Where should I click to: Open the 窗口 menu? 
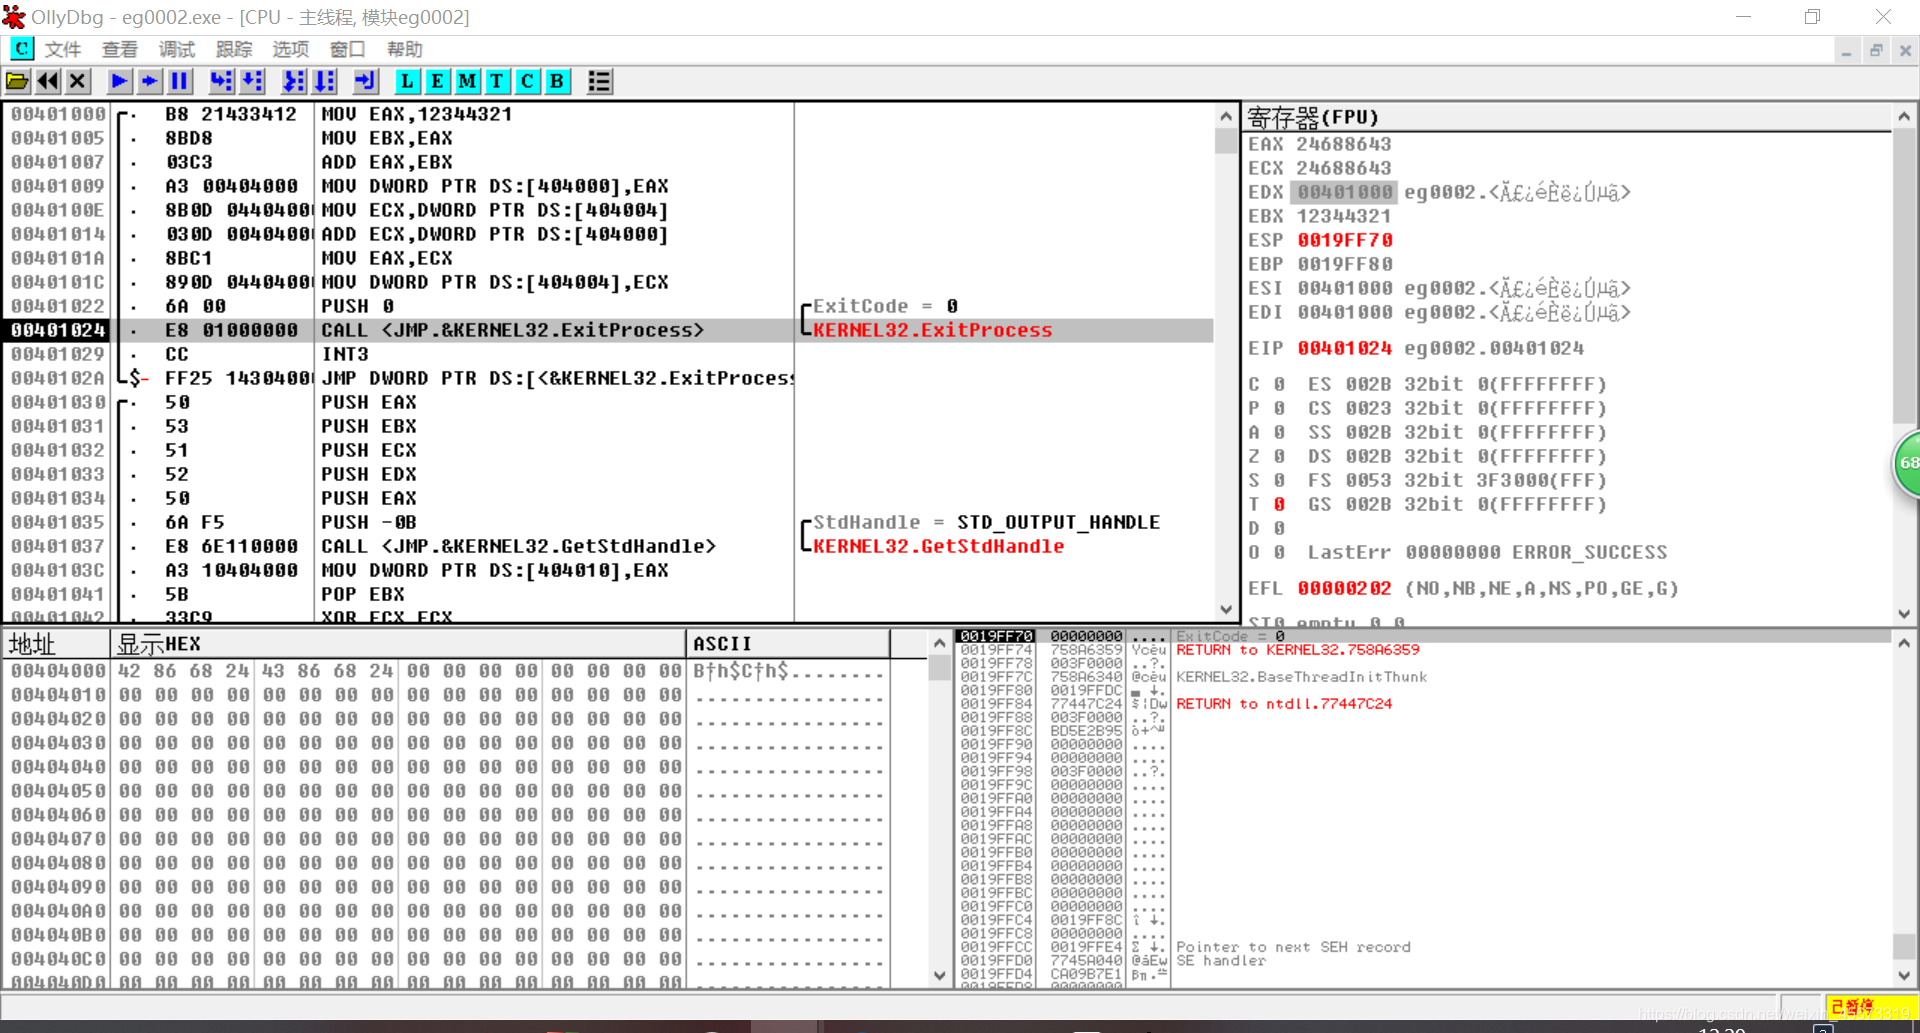348,49
